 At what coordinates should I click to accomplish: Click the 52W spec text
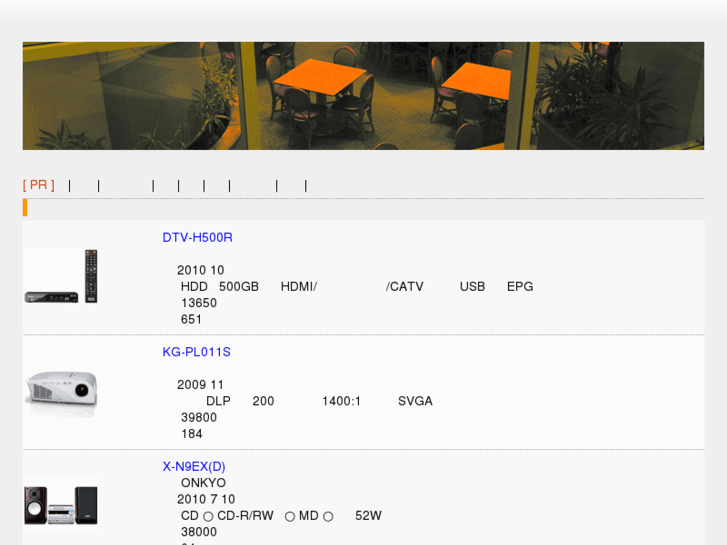pyautogui.click(x=368, y=515)
